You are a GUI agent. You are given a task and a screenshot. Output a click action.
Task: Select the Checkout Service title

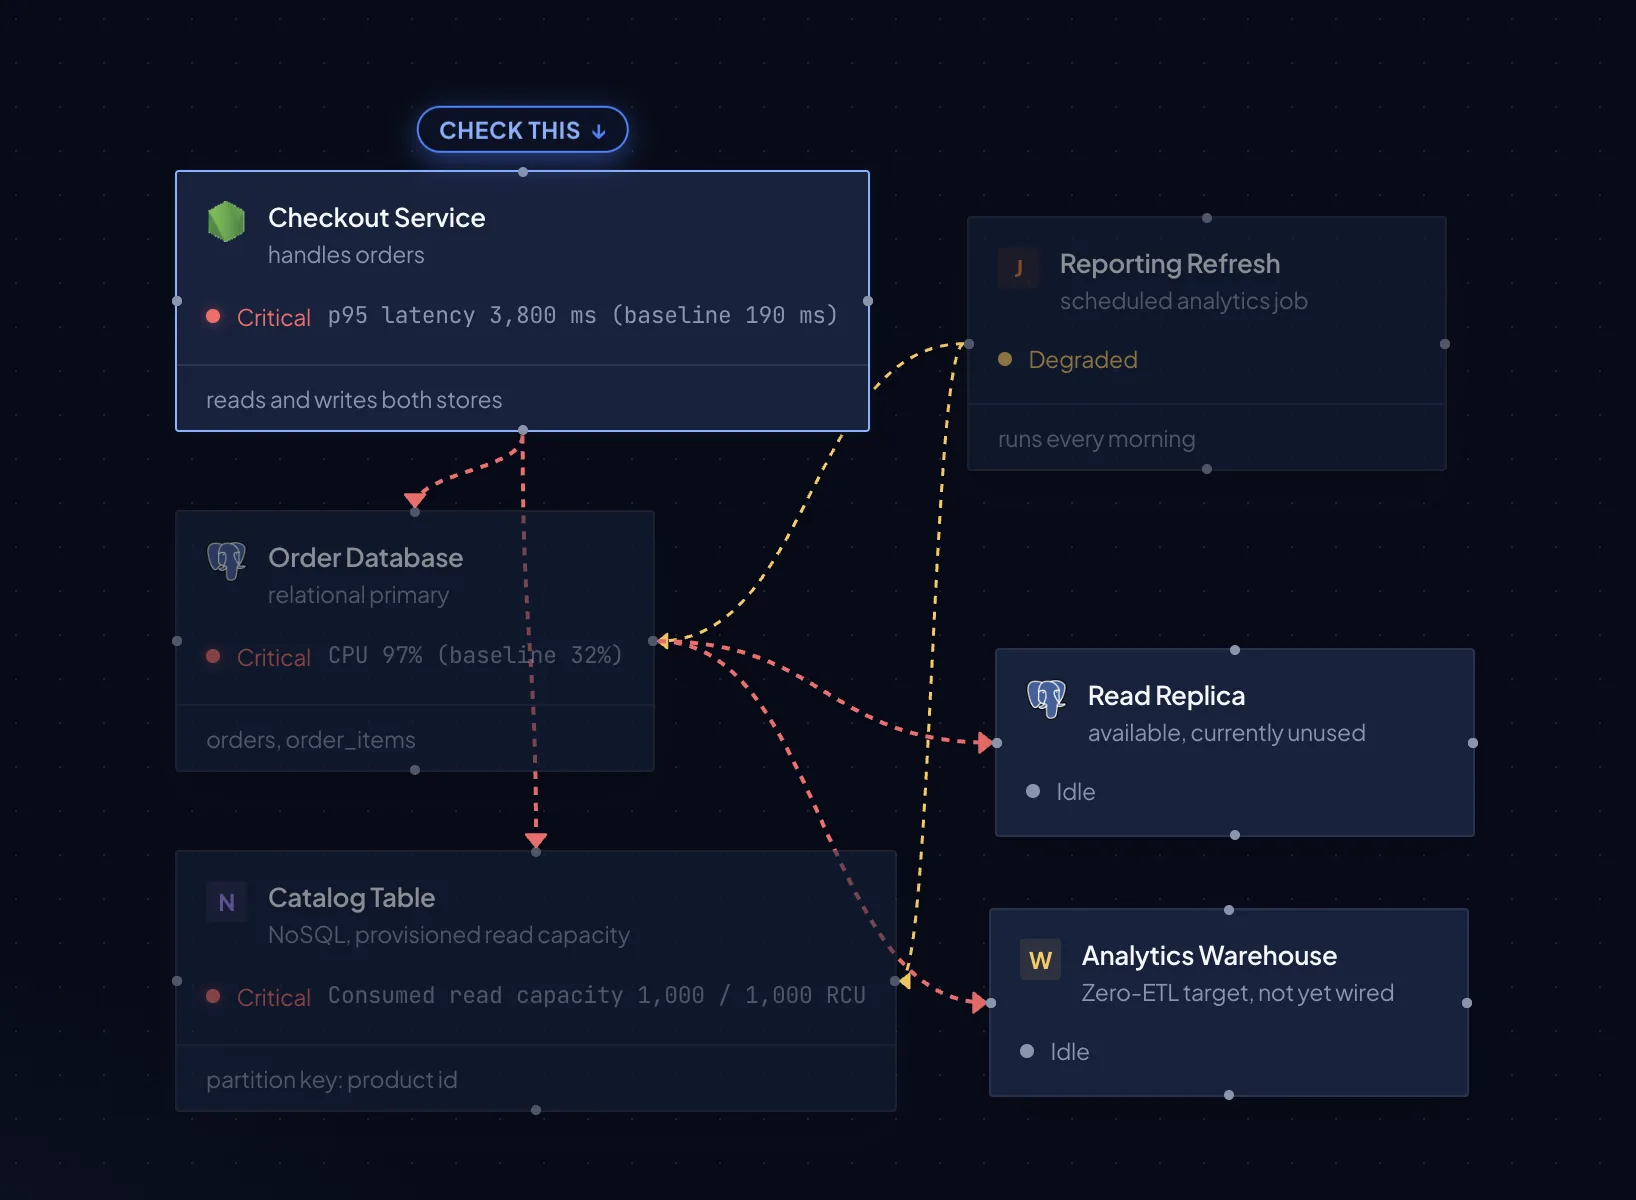tap(376, 218)
